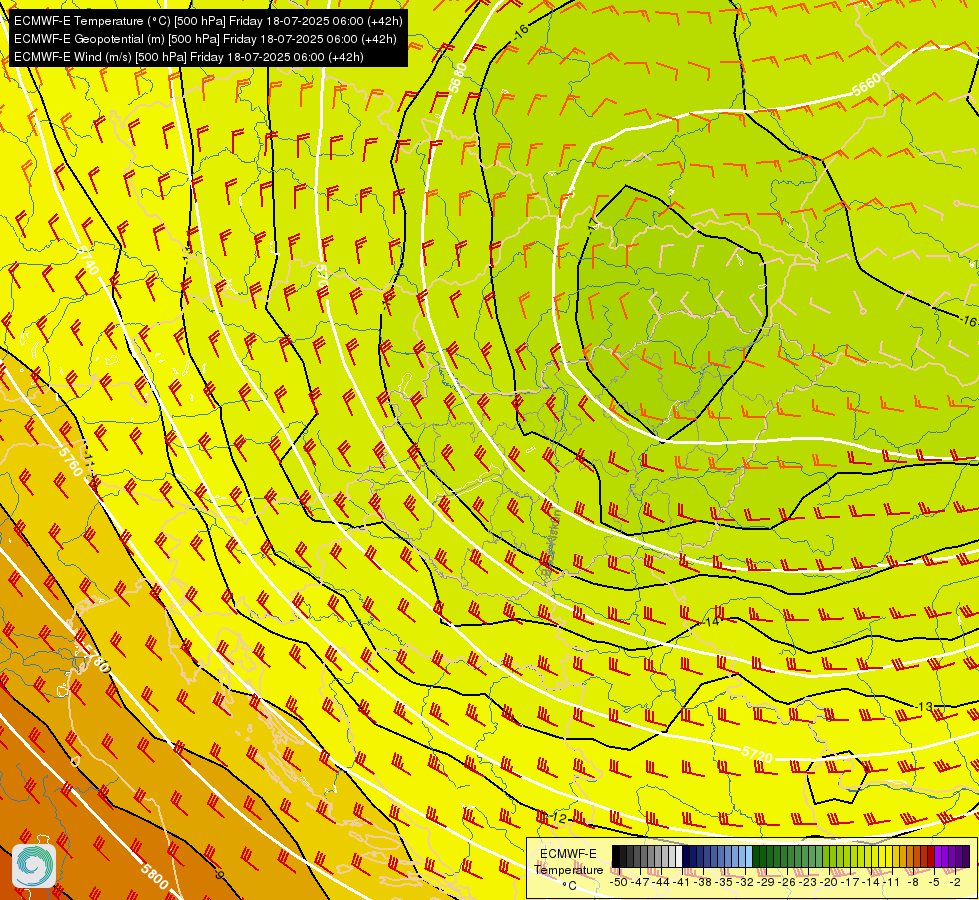The image size is (979, 900).
Task: Click the ECMWF-E Temperature 500 hPa header line
Action: (208, 21)
